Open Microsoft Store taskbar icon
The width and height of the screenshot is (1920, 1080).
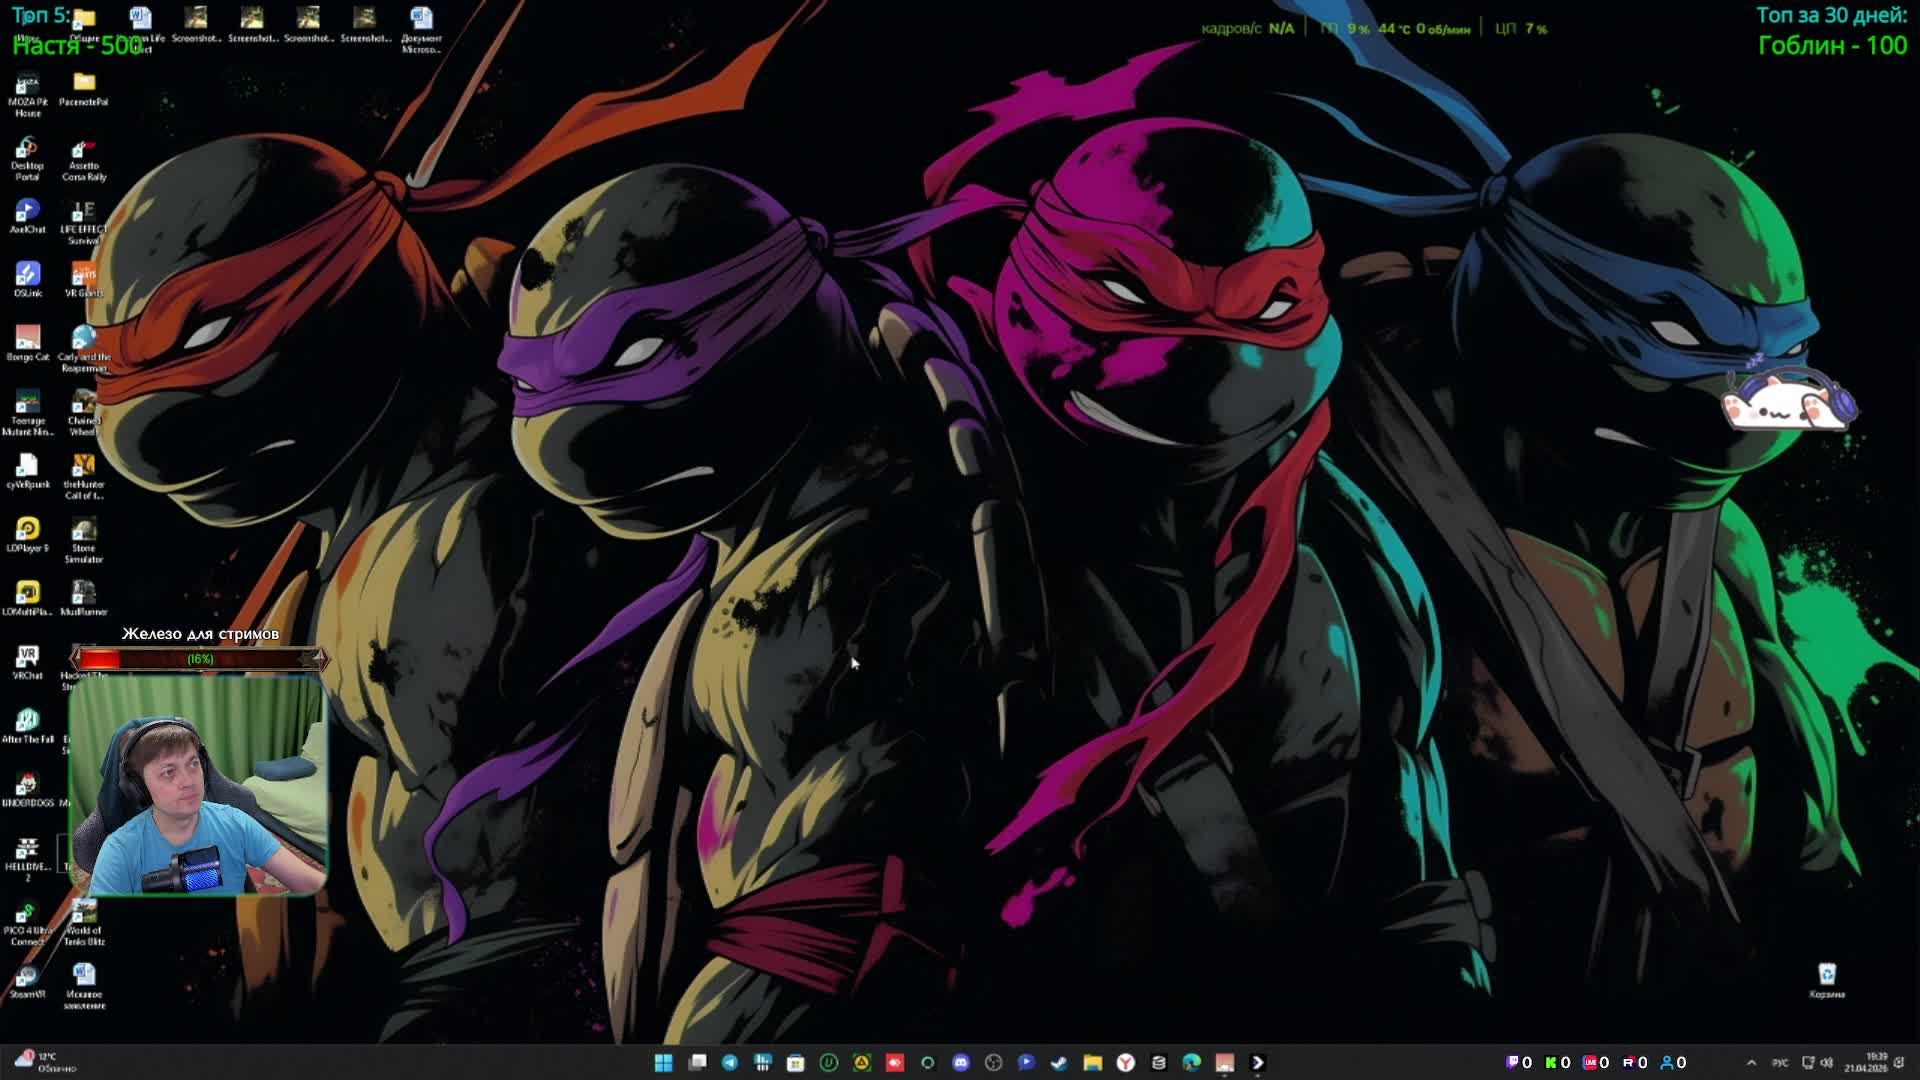[795, 1062]
